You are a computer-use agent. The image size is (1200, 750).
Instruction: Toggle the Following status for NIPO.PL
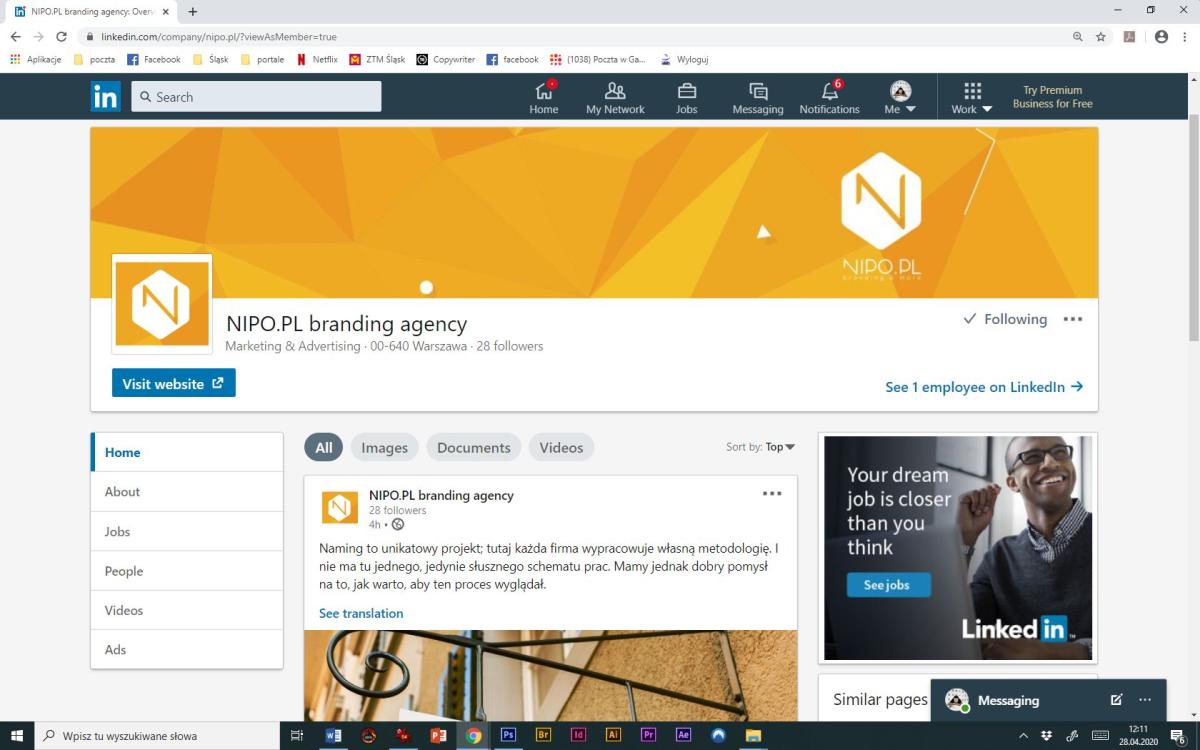tap(1005, 319)
